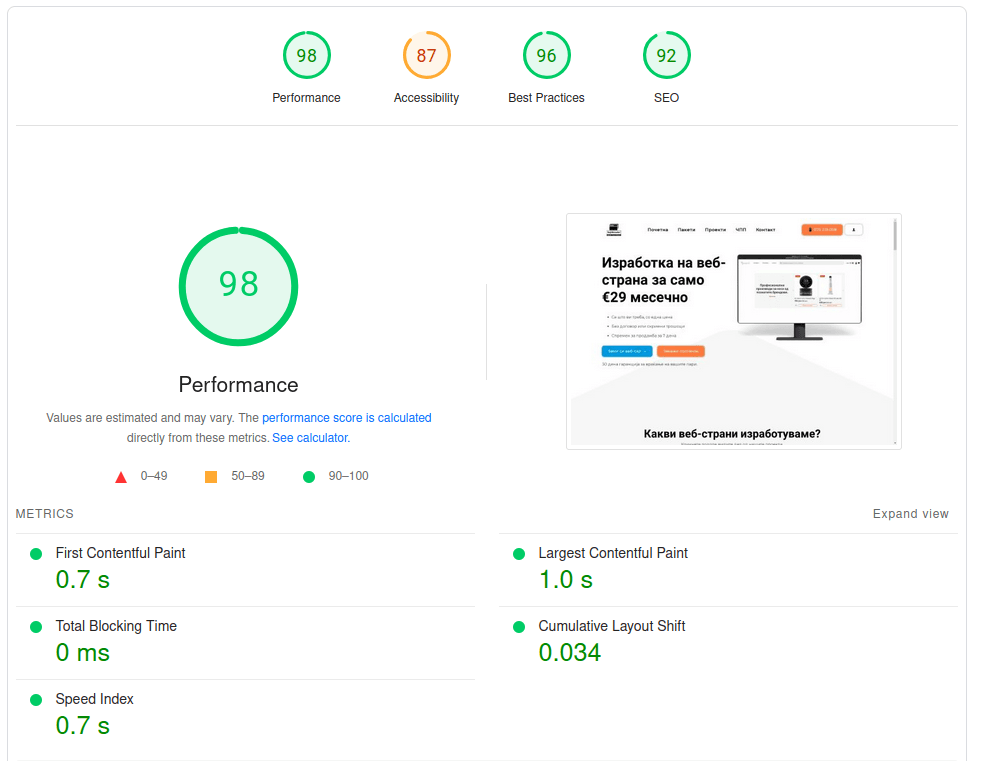Click the large Performance 98 circular gauge
Viewport: 989px width, 761px height.
click(238, 285)
